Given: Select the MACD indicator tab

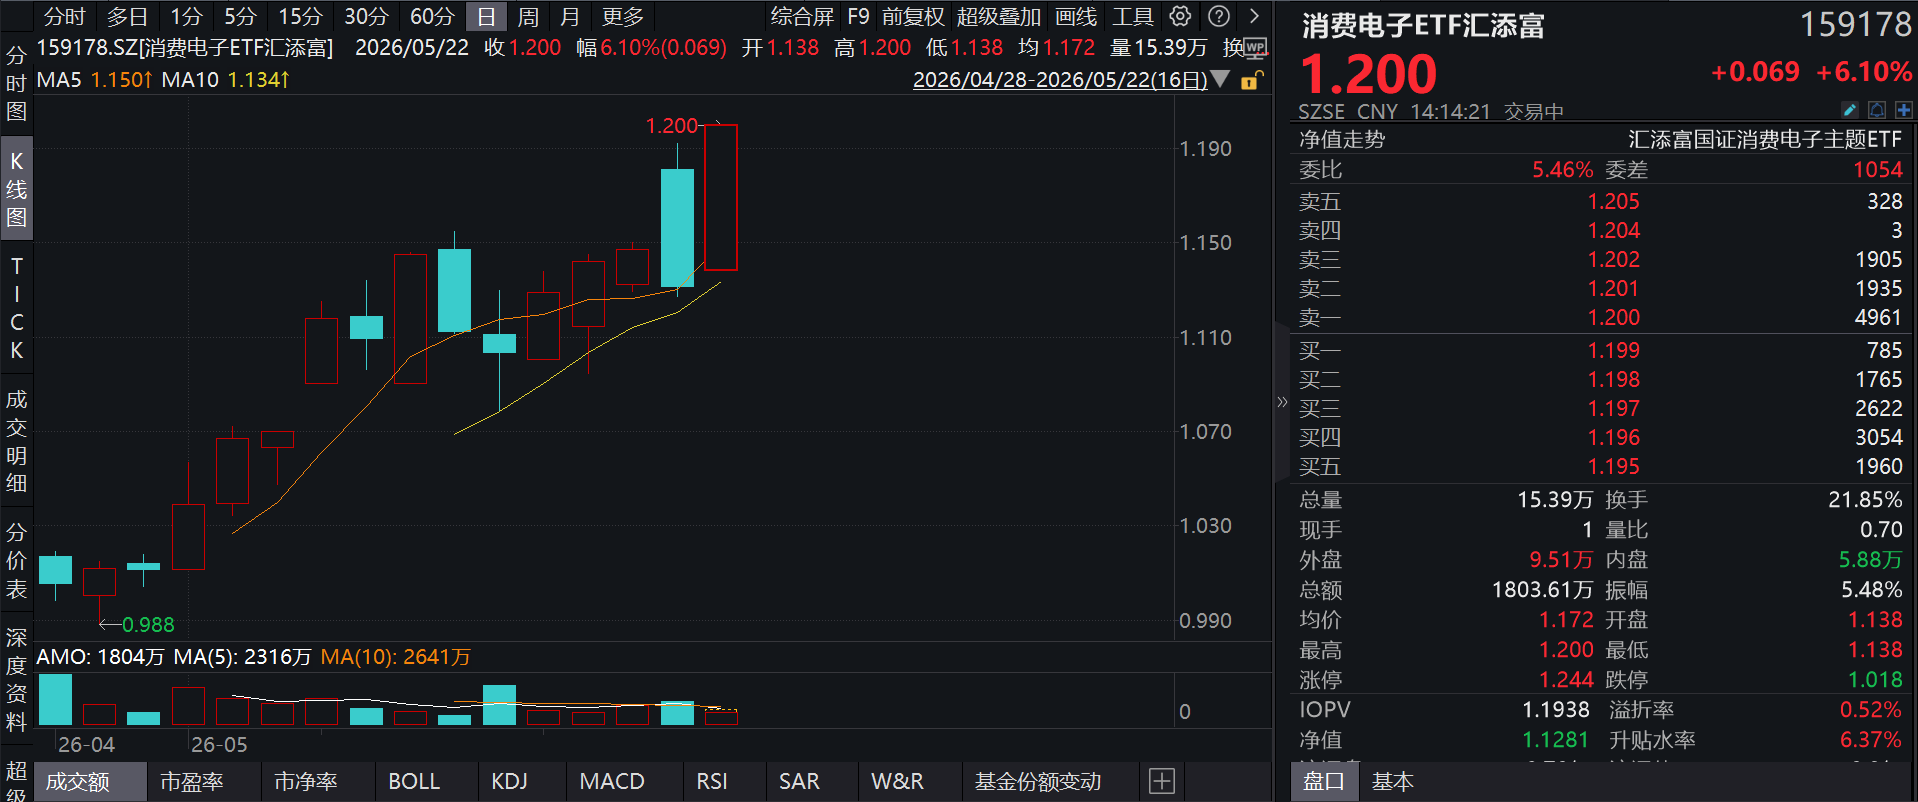Looking at the screenshot, I should pyautogui.click(x=612, y=781).
